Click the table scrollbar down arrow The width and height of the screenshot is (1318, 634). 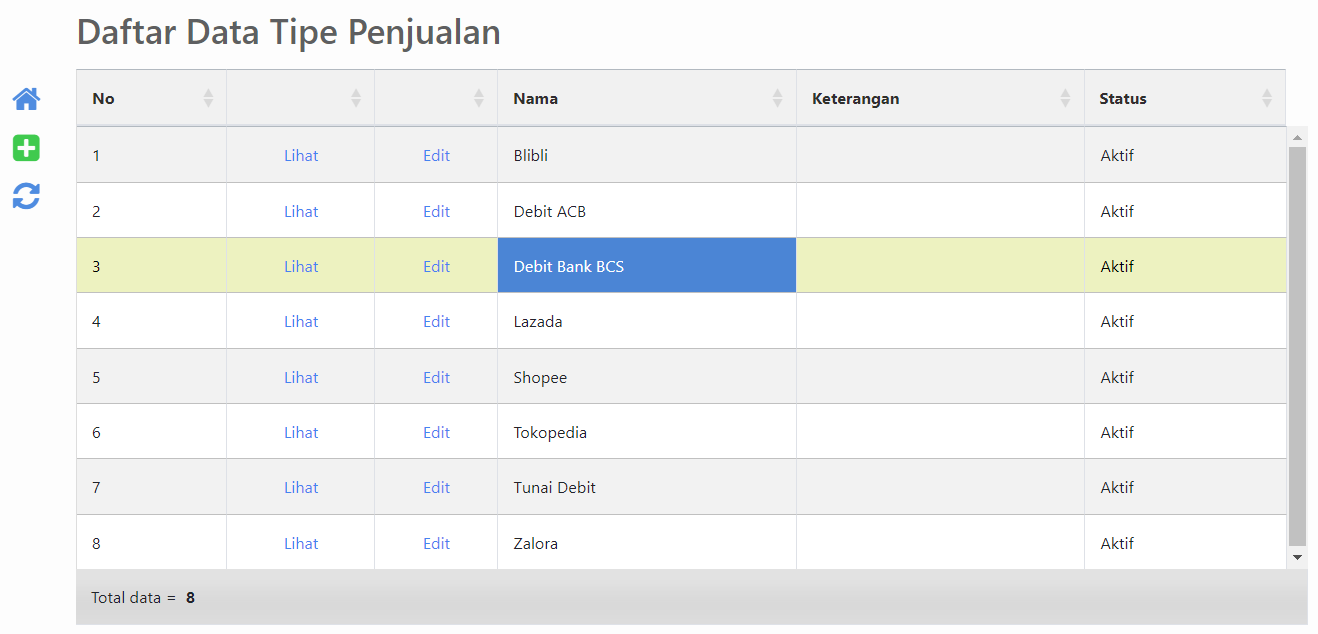pos(1297,557)
